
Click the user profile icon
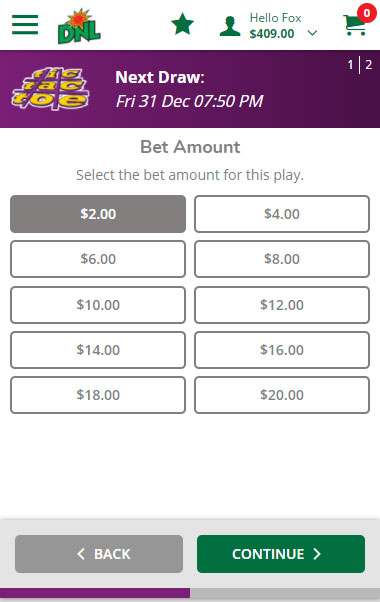[230, 26]
